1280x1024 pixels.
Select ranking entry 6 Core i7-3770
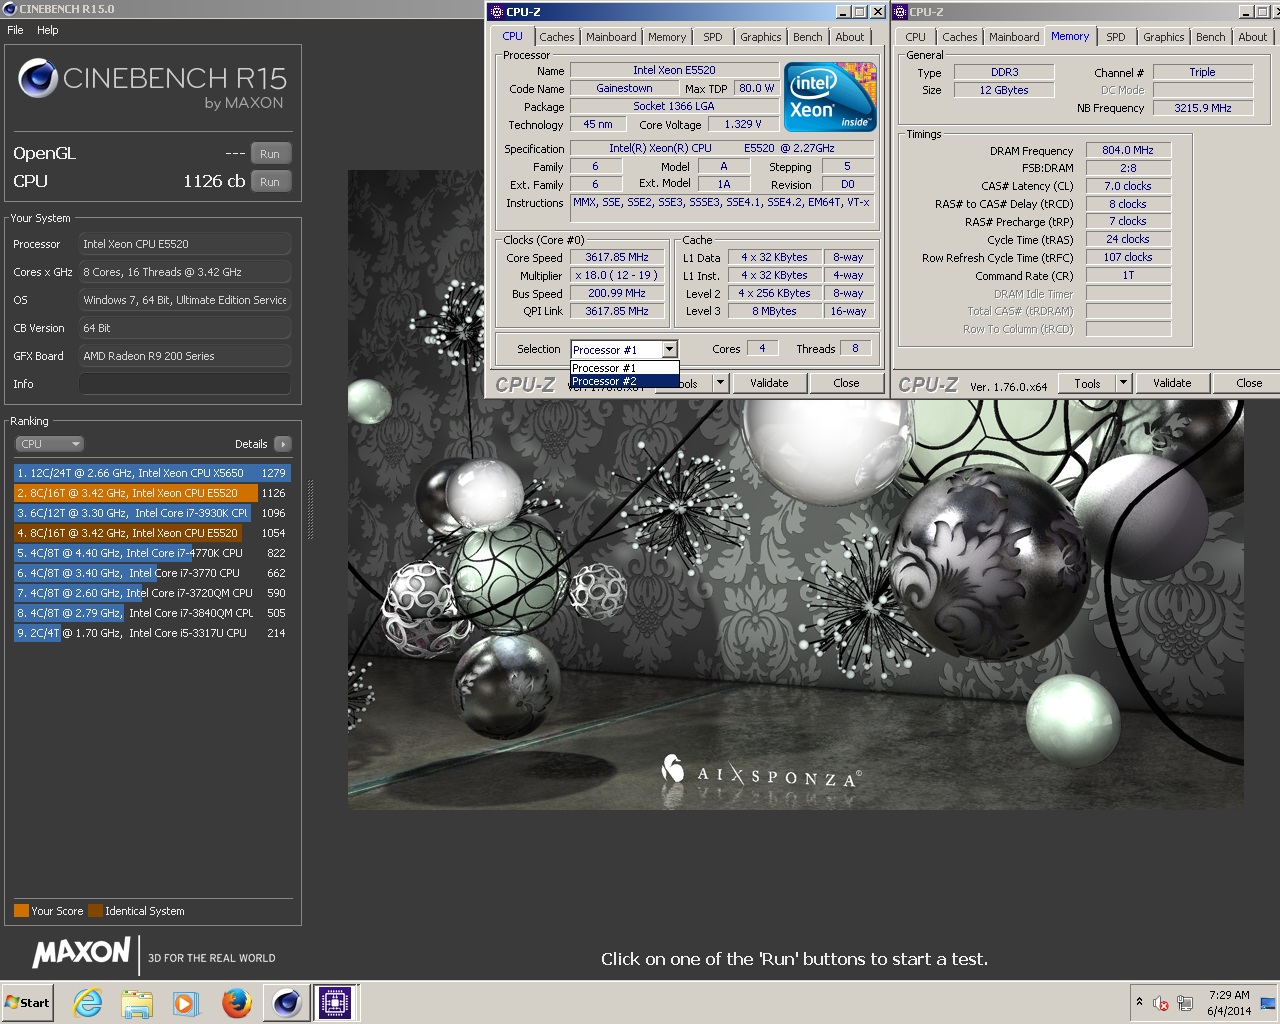(152, 573)
